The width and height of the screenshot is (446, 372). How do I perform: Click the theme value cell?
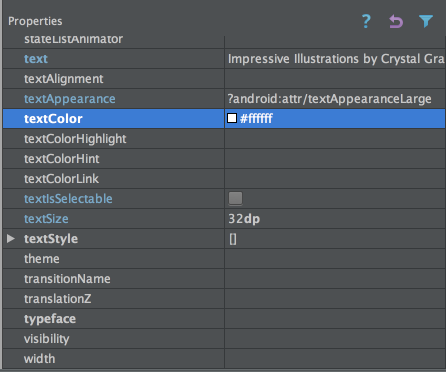(335, 259)
